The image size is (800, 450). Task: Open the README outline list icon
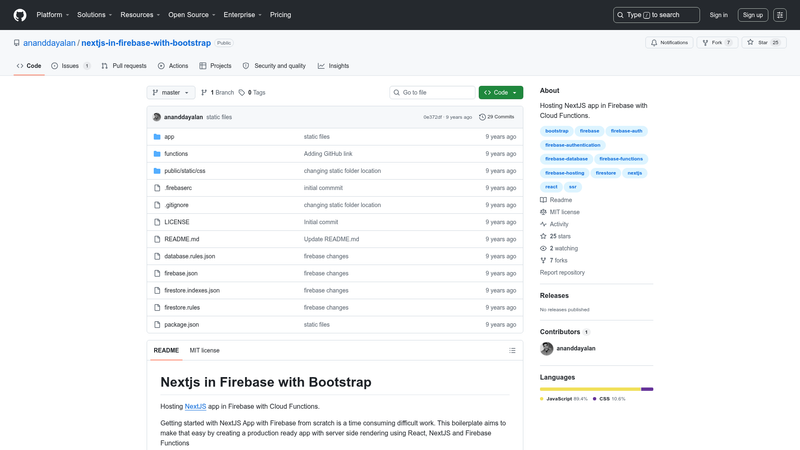click(512, 351)
